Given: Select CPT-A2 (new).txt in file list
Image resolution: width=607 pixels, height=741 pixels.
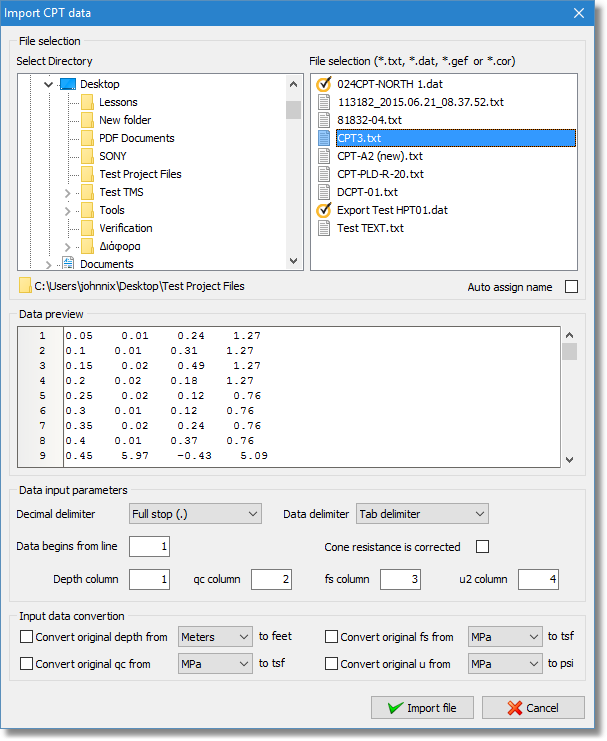Looking at the screenshot, I should pyautogui.click(x=379, y=156).
